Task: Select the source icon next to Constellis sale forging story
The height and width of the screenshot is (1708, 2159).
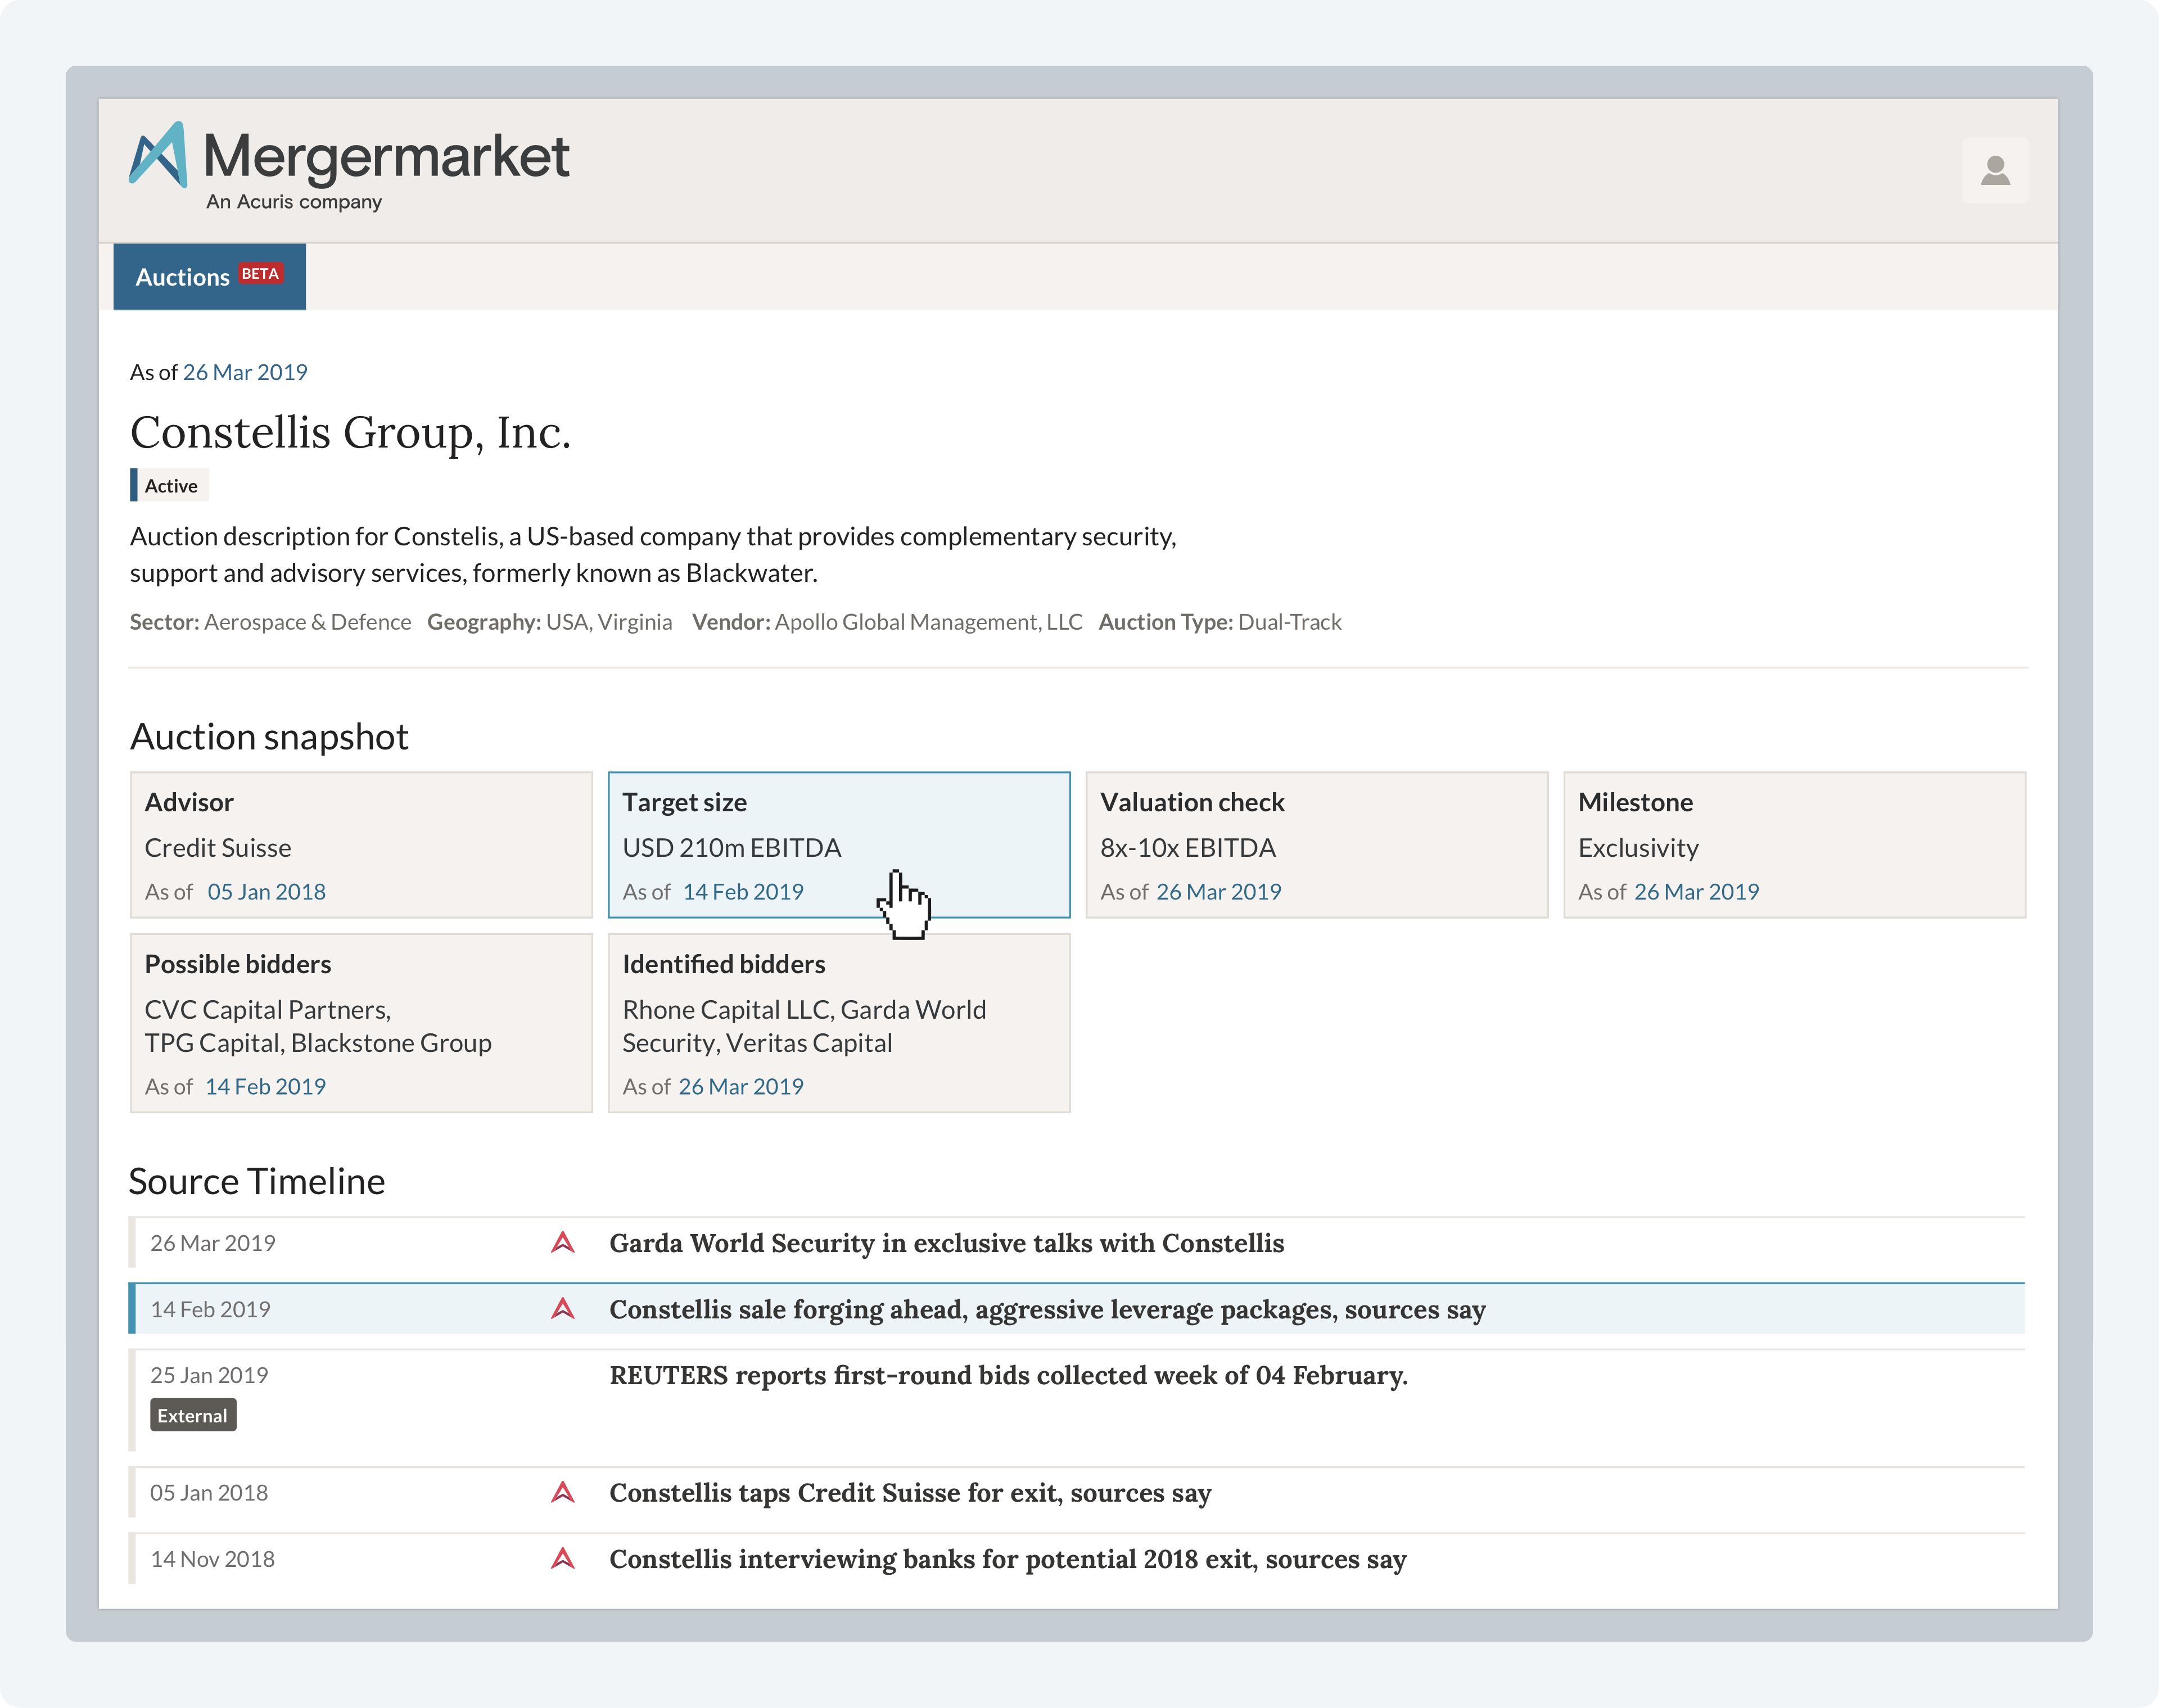Action: 563,1308
